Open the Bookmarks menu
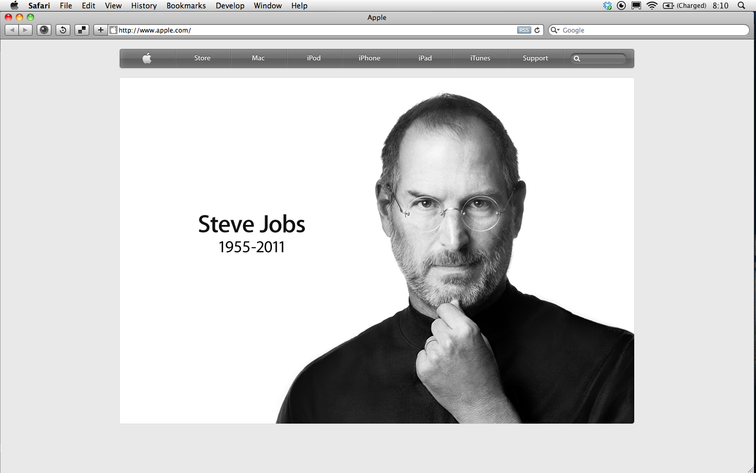The height and width of the screenshot is (473, 756). (x=186, y=6)
